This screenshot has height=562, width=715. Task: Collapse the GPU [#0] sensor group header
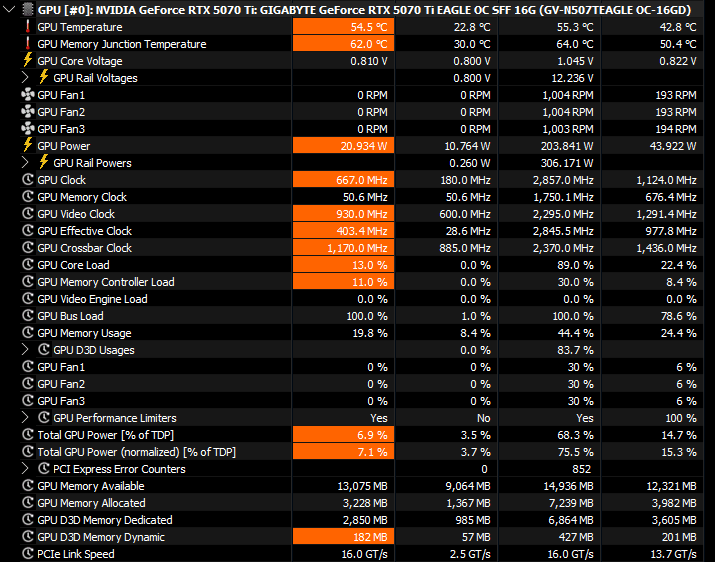pyautogui.click(x=11, y=9)
